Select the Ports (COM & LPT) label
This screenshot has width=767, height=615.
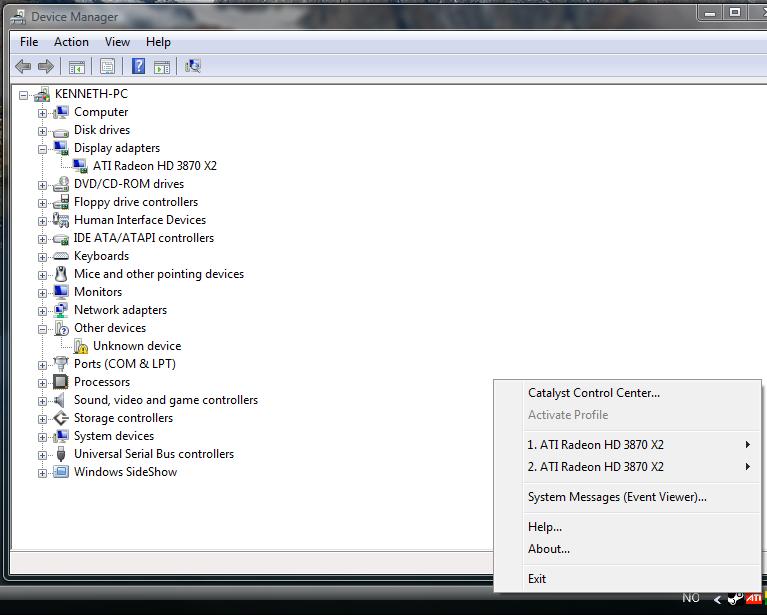125,364
